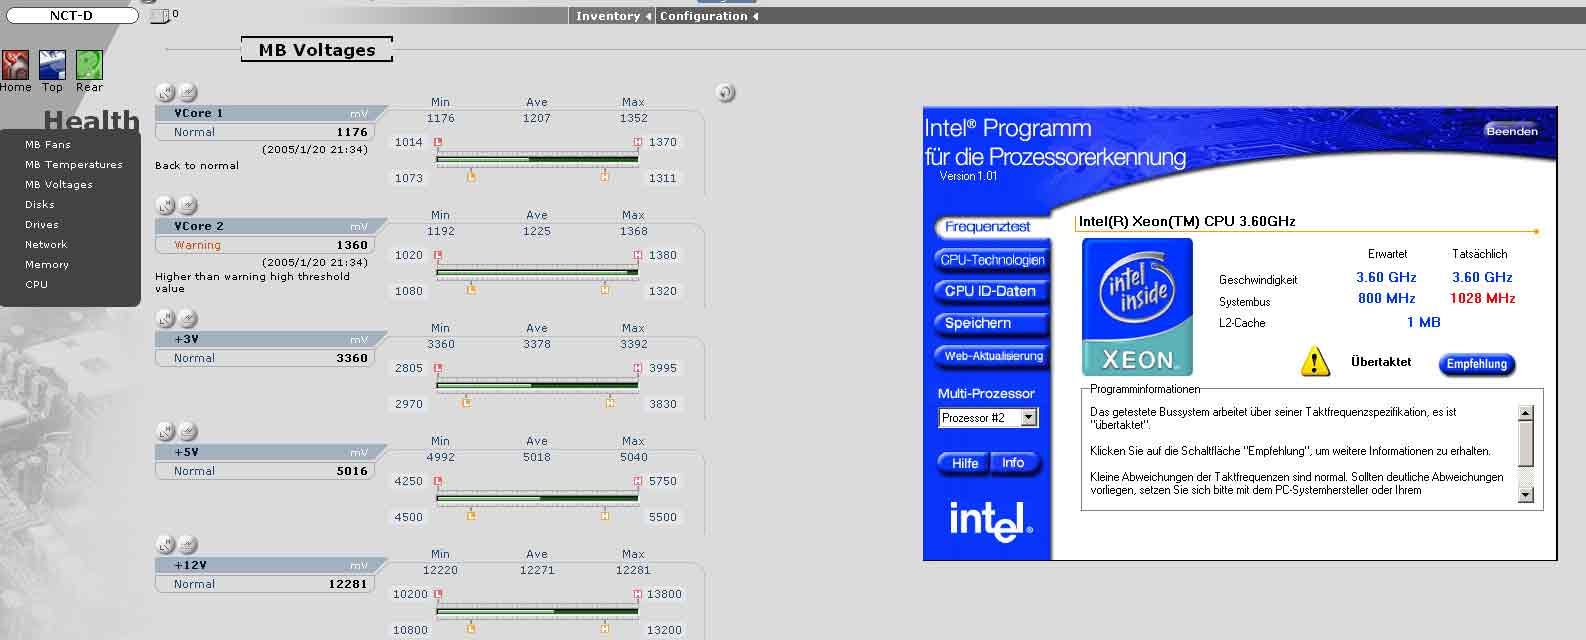This screenshot has width=1586, height=640.
Task: Click the 'Back to normal' message
Action: coord(197,166)
